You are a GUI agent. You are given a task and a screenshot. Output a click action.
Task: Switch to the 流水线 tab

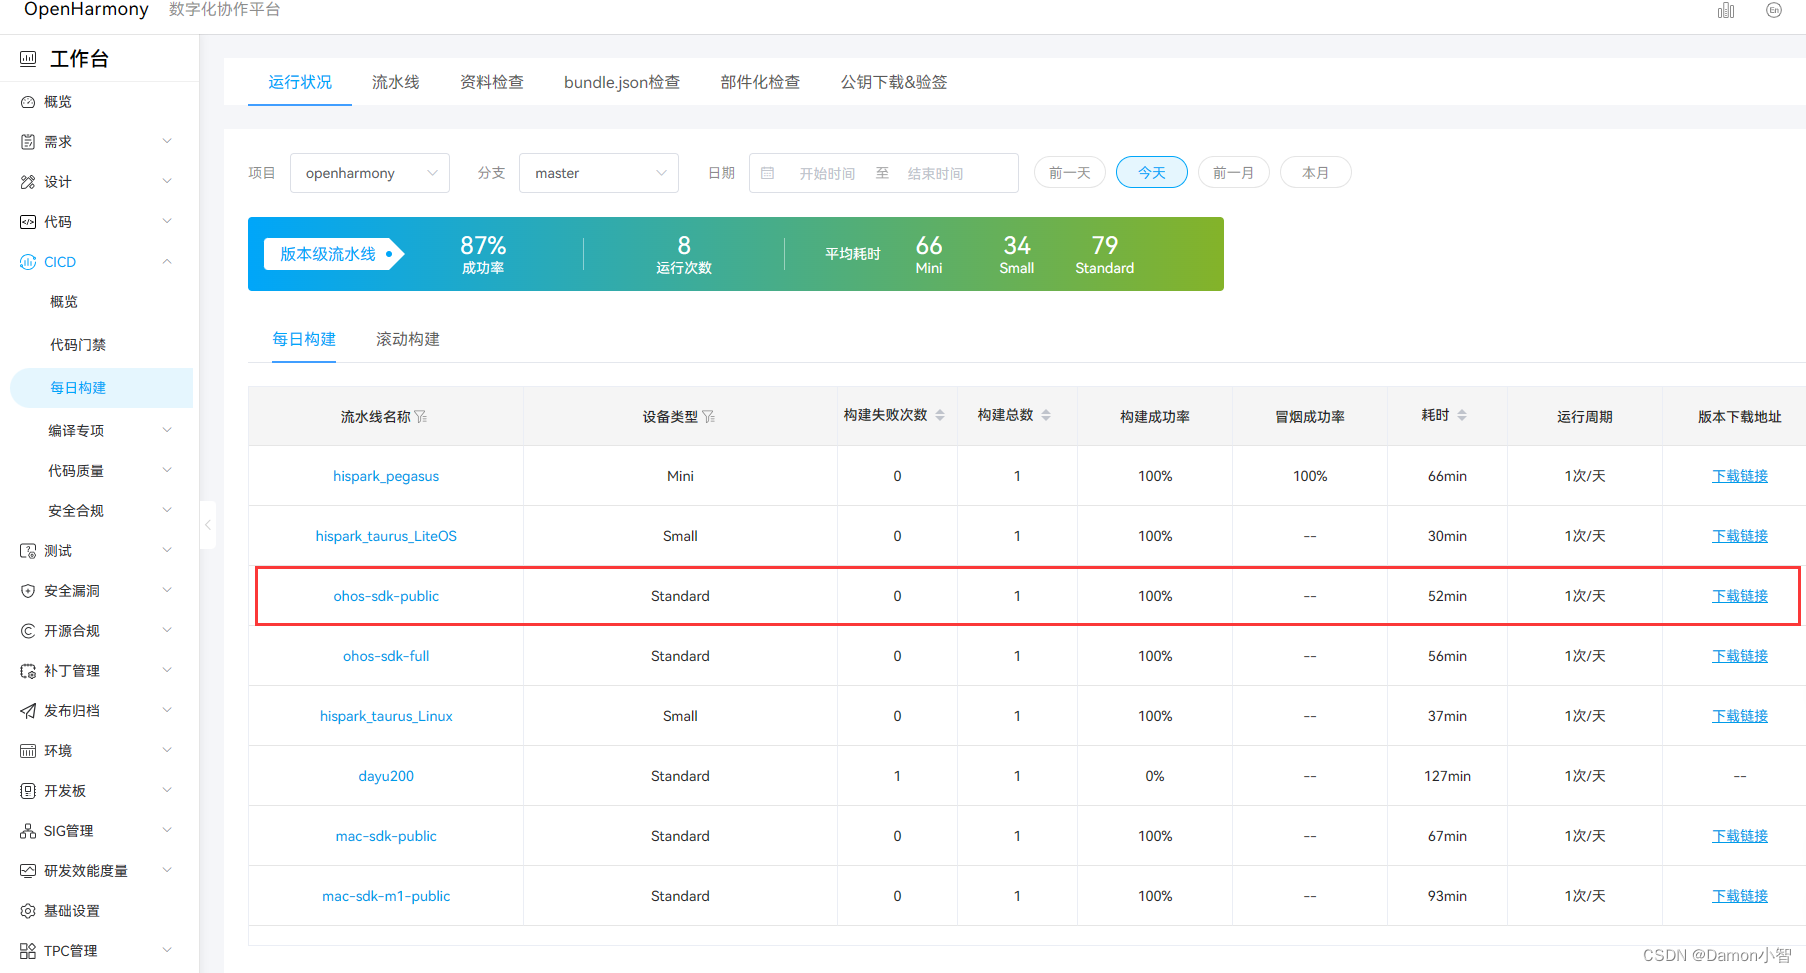(x=396, y=82)
